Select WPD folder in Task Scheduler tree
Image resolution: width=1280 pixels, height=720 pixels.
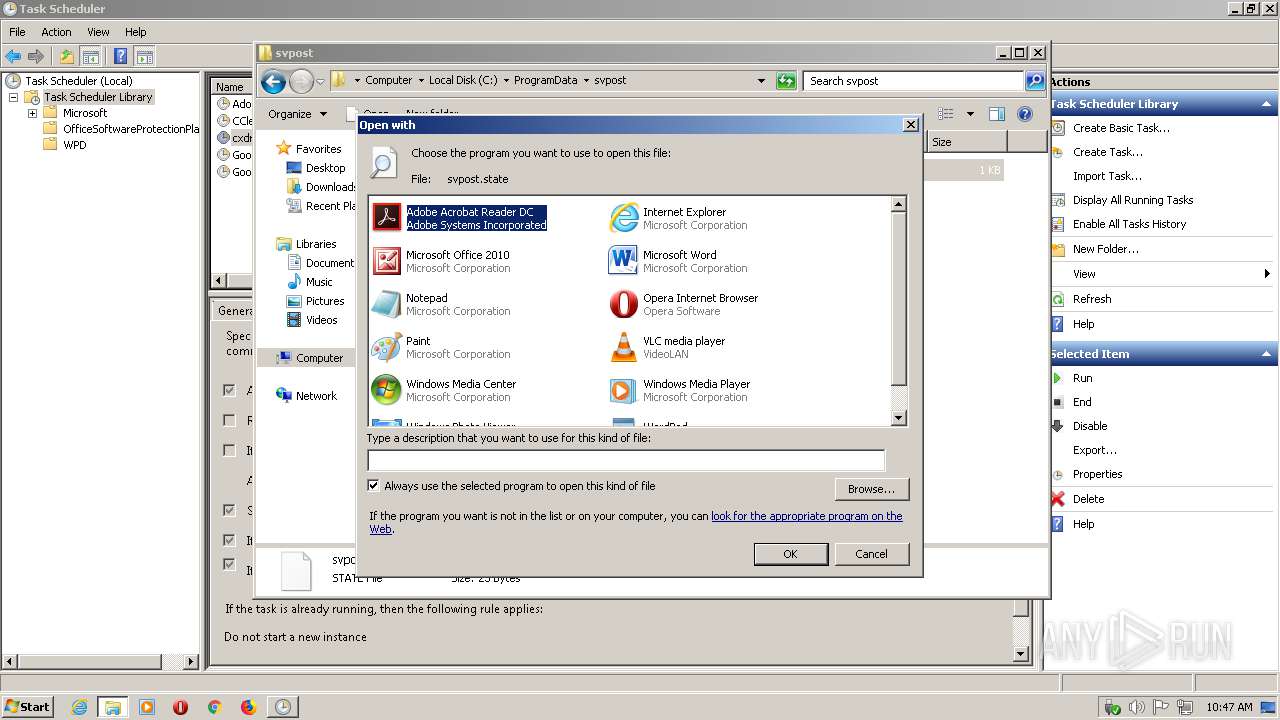[x=74, y=145]
